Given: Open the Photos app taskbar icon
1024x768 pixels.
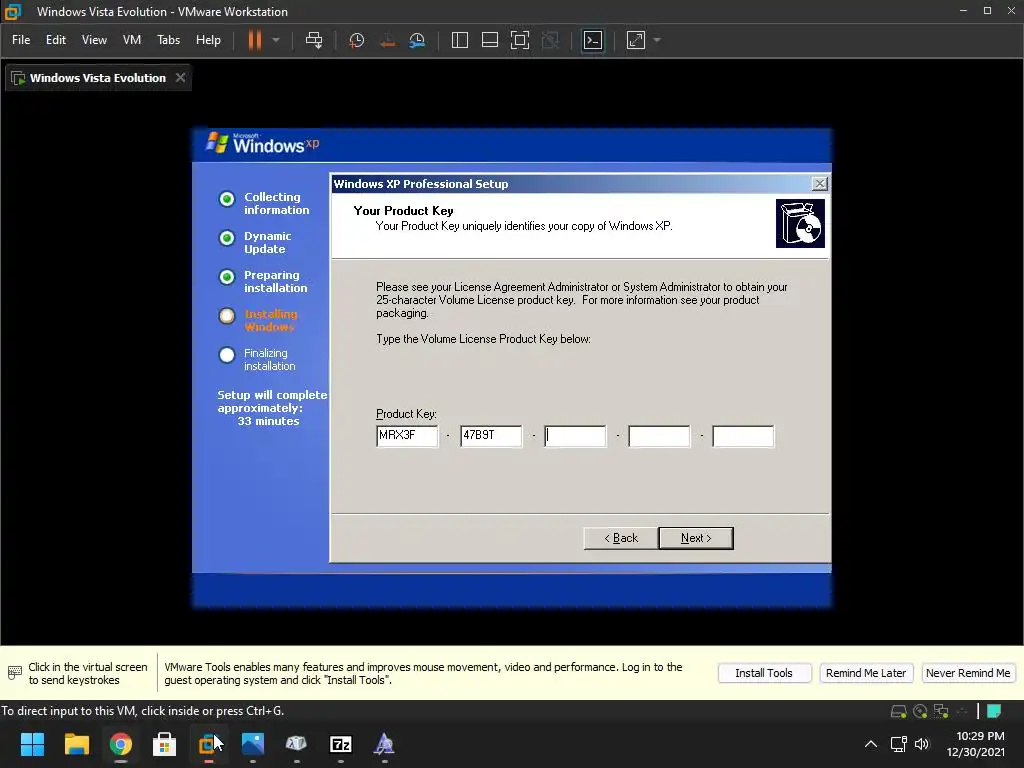Looking at the screenshot, I should click(x=253, y=744).
